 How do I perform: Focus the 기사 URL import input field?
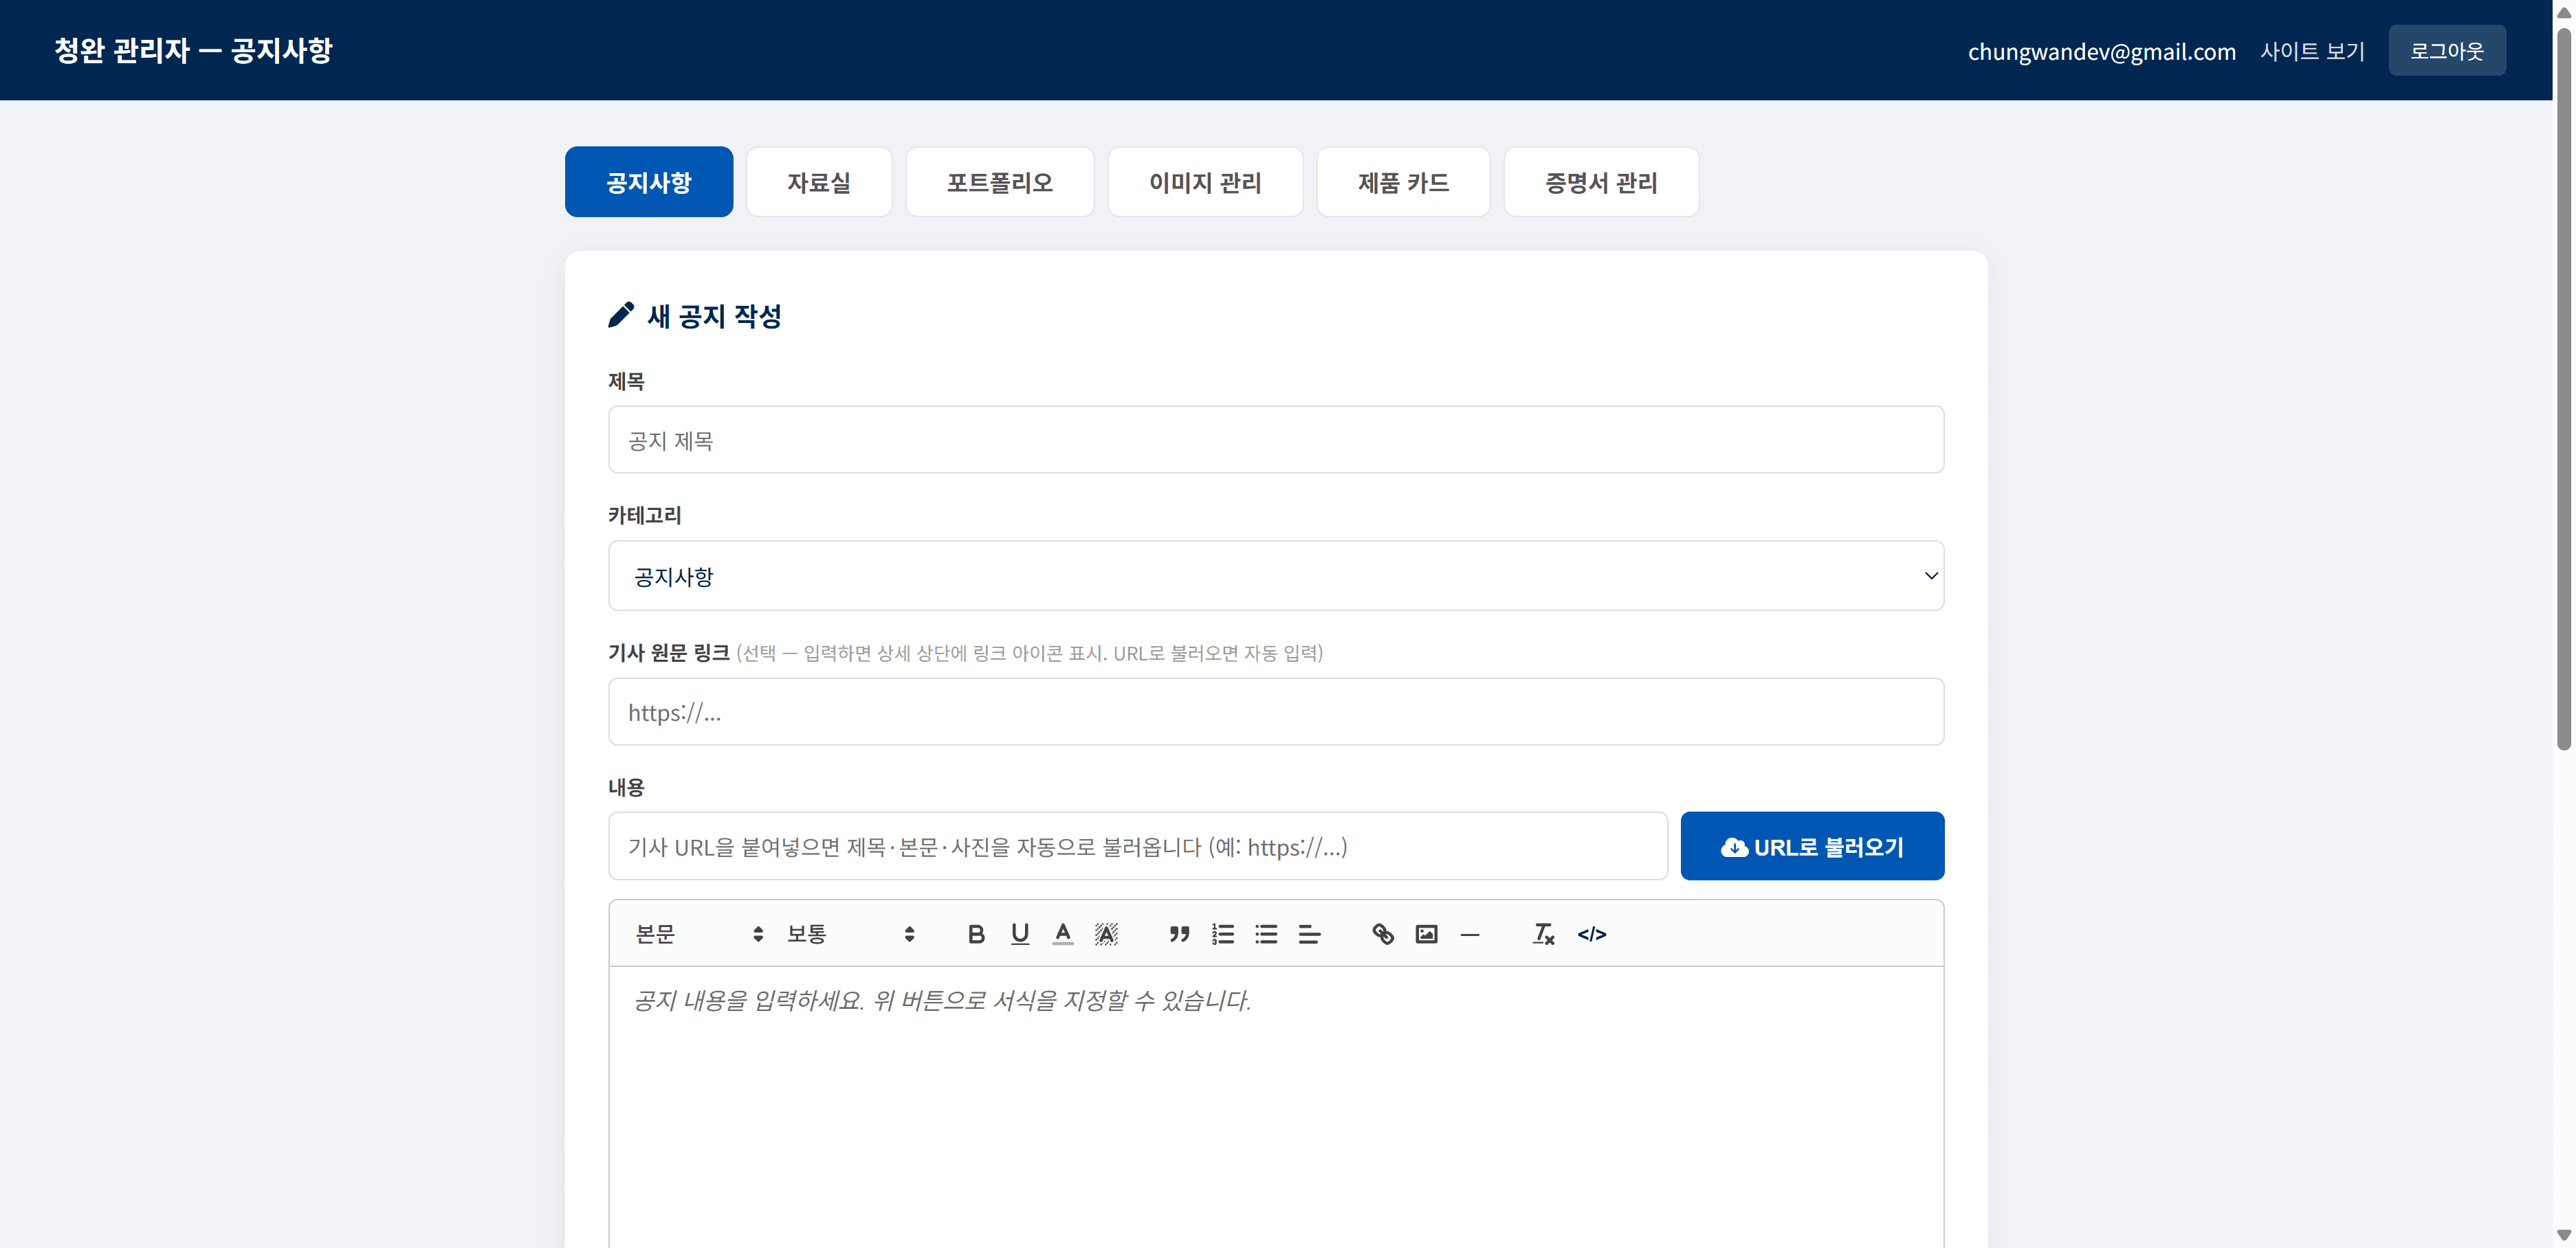pyautogui.click(x=1138, y=846)
